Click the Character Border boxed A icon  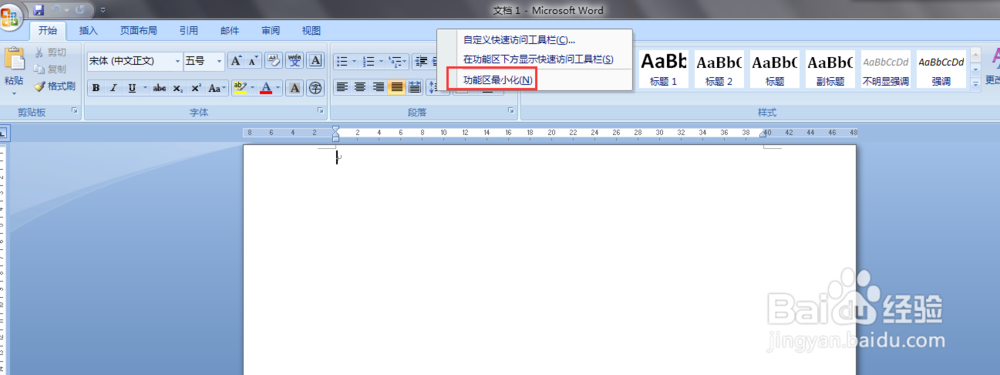315,61
